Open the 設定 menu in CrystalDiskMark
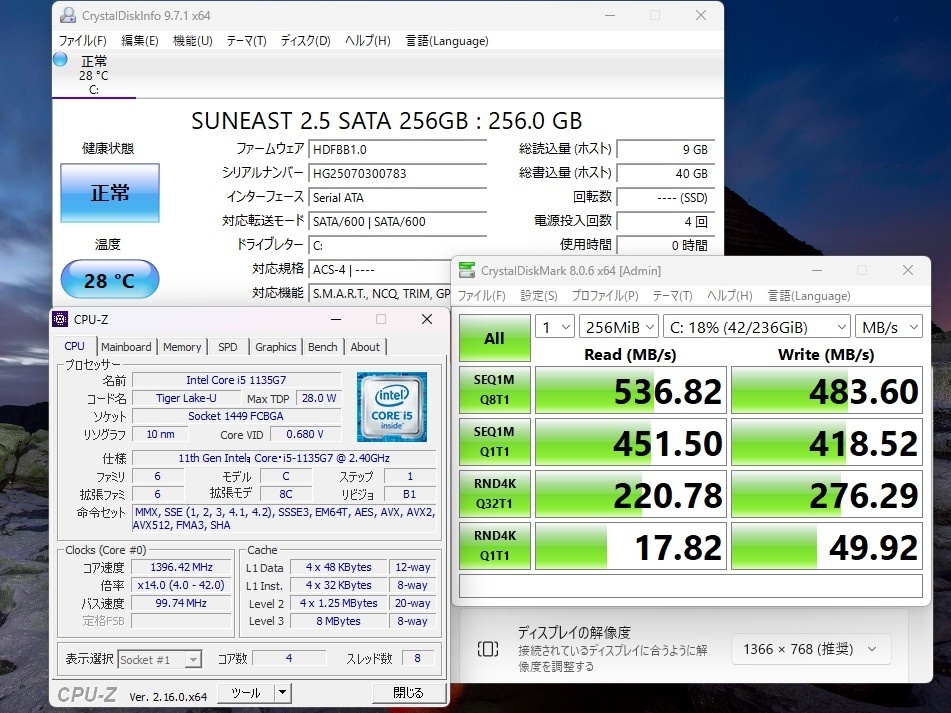The width and height of the screenshot is (951, 713). click(538, 295)
